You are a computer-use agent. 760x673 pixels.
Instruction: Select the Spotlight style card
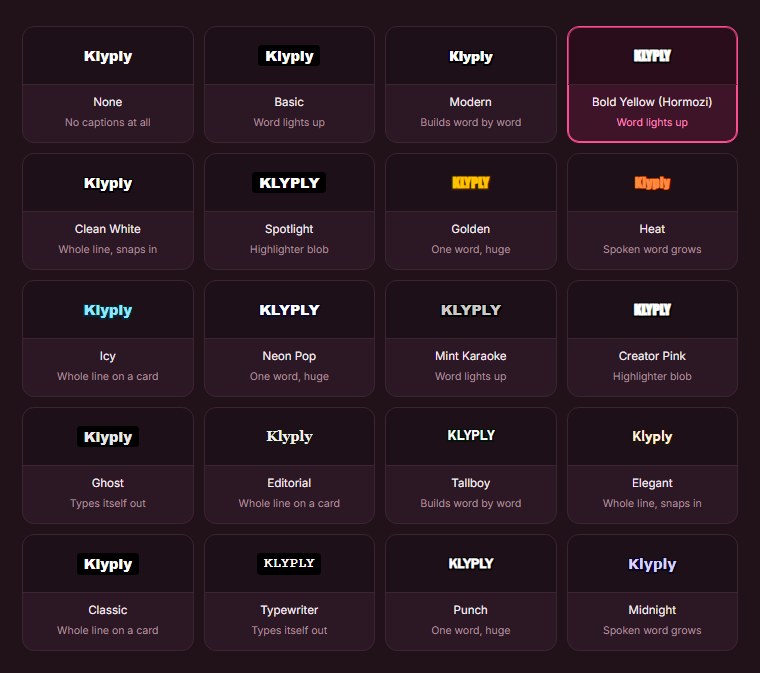click(289, 211)
